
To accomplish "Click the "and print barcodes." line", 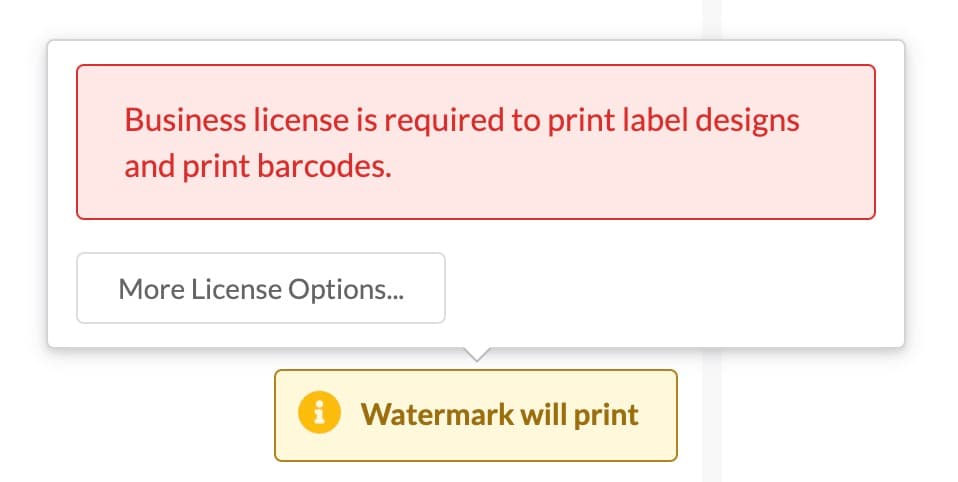I will coord(257,166).
